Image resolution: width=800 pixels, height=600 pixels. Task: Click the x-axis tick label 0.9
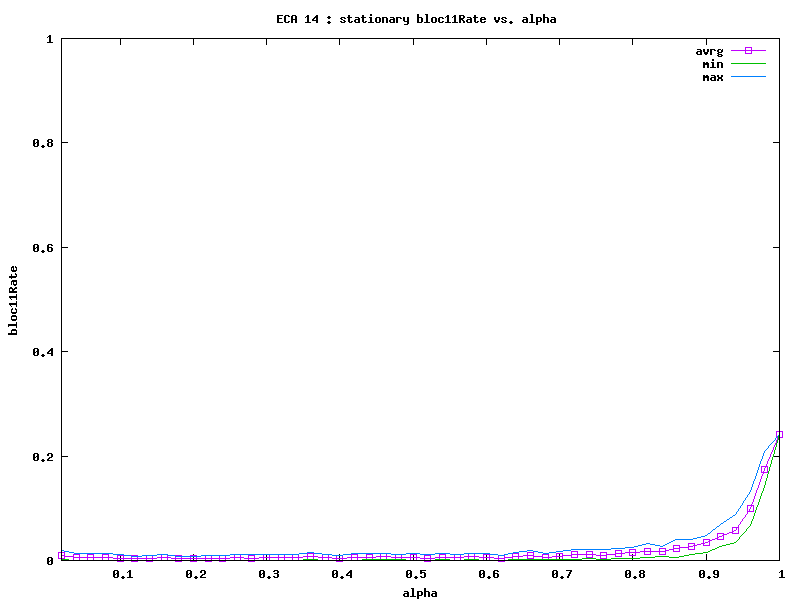[x=708, y=574]
